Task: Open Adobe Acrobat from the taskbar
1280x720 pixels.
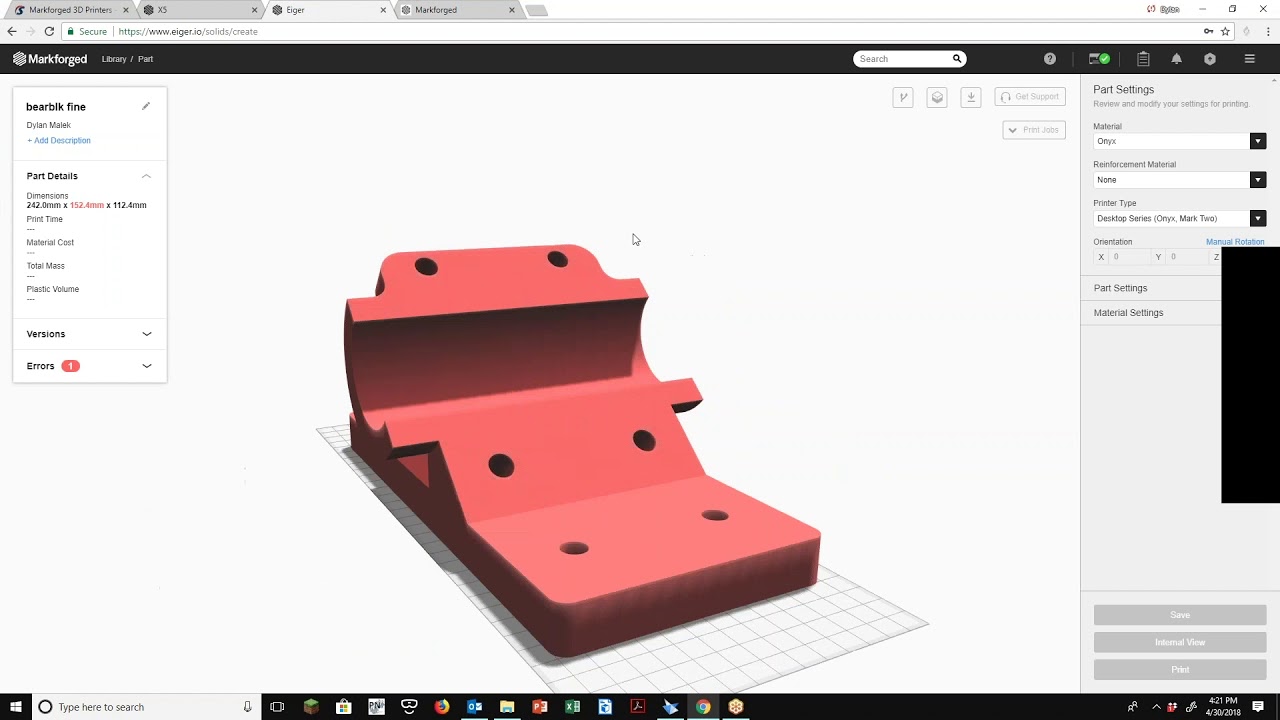Action: pyautogui.click(x=638, y=707)
